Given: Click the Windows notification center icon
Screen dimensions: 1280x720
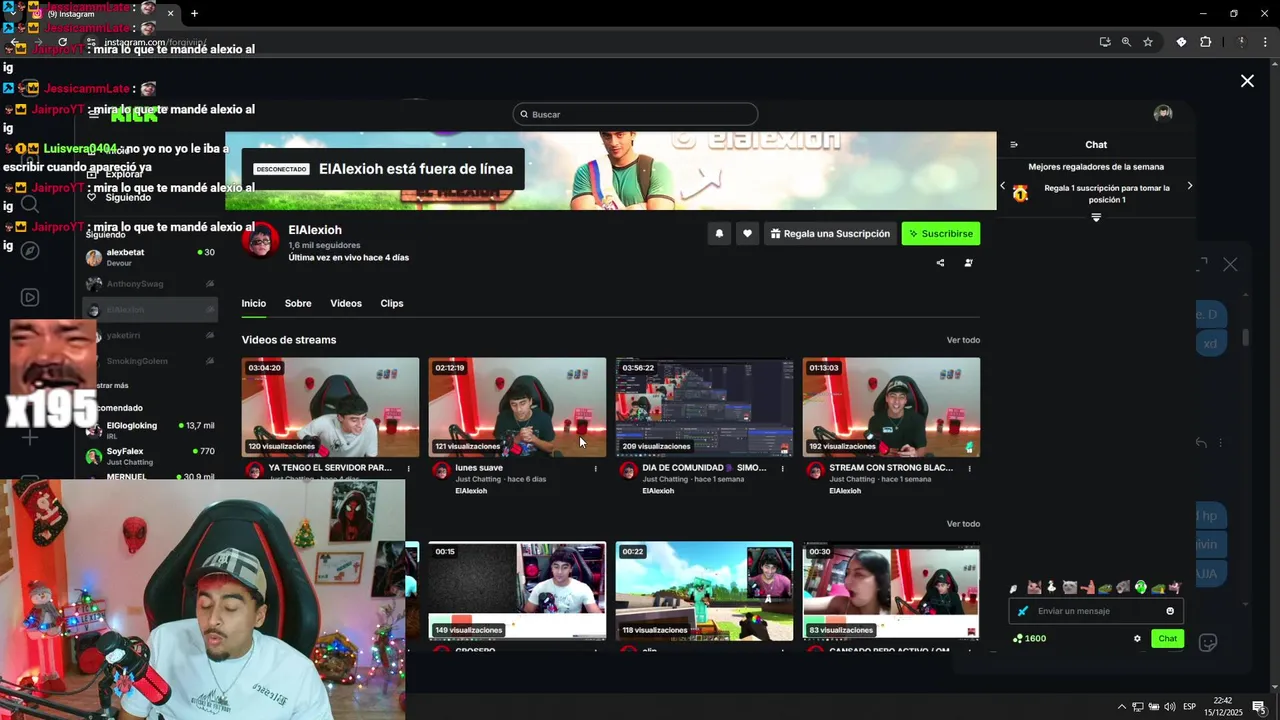Looking at the screenshot, I should click(1259, 707).
